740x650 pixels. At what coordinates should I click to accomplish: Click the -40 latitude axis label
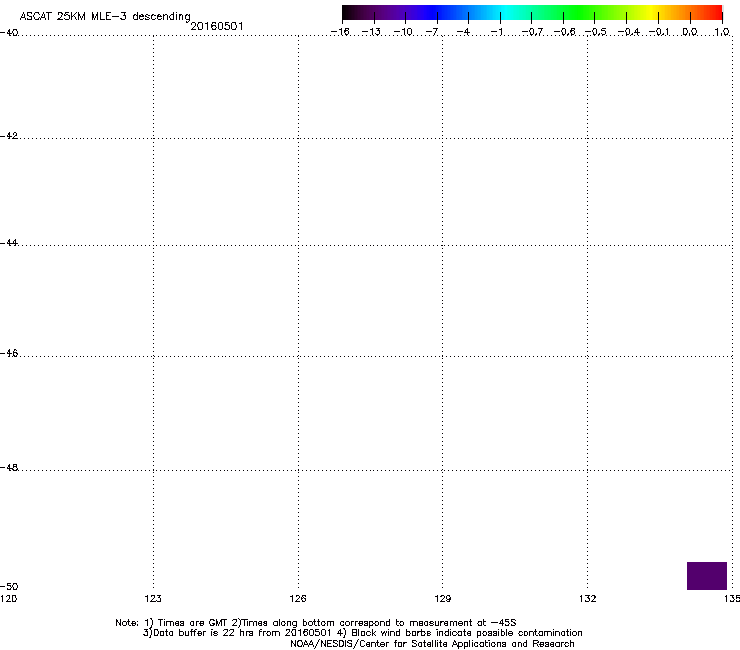click(9, 33)
